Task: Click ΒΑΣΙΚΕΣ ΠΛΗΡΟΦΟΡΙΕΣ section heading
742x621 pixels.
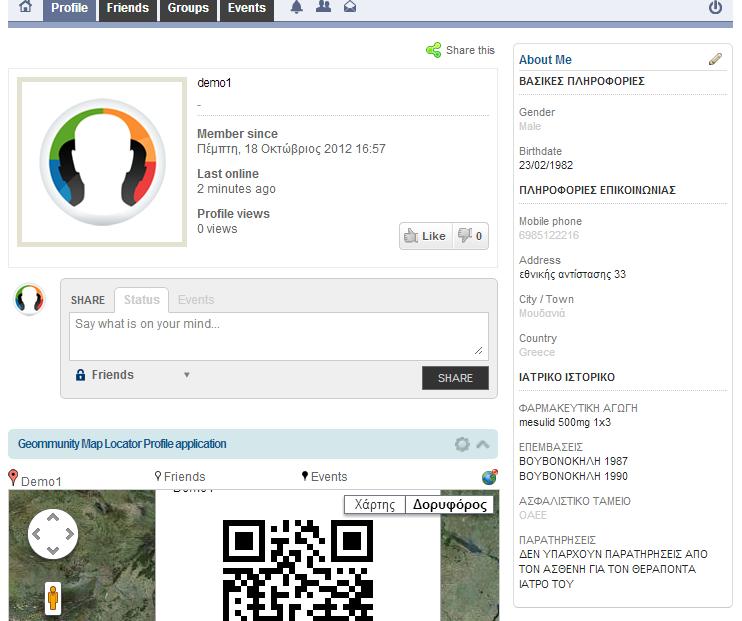Action: click(582, 81)
